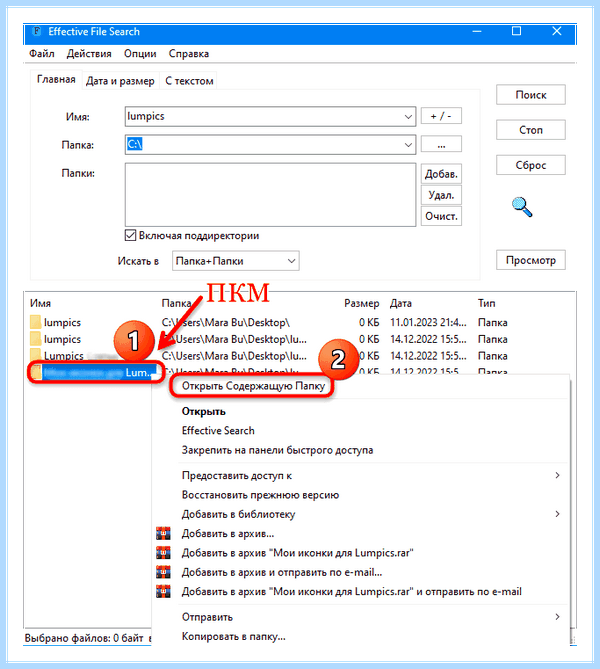Sort results by the Дата column header
This screenshot has height=669, width=600.
coord(401,303)
